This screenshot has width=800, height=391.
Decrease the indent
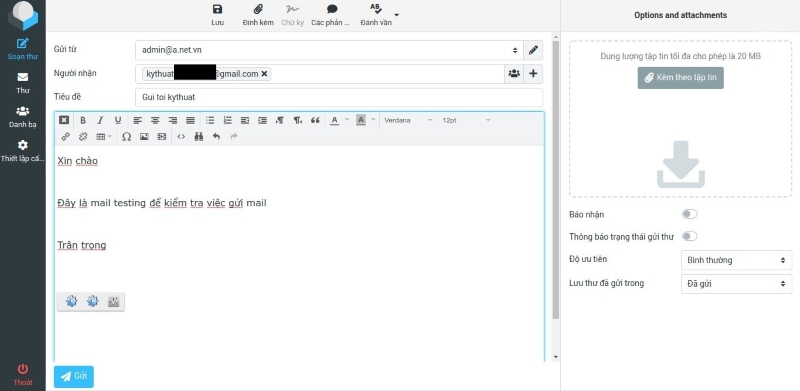pos(245,120)
